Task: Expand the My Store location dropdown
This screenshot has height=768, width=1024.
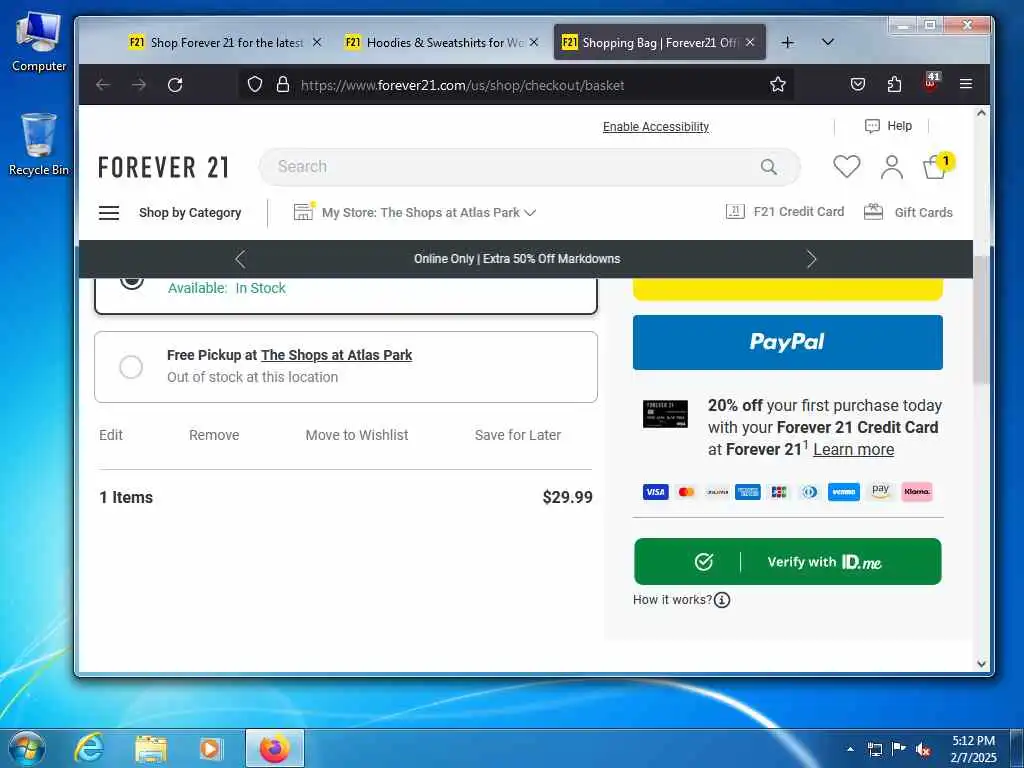Action: (x=530, y=213)
